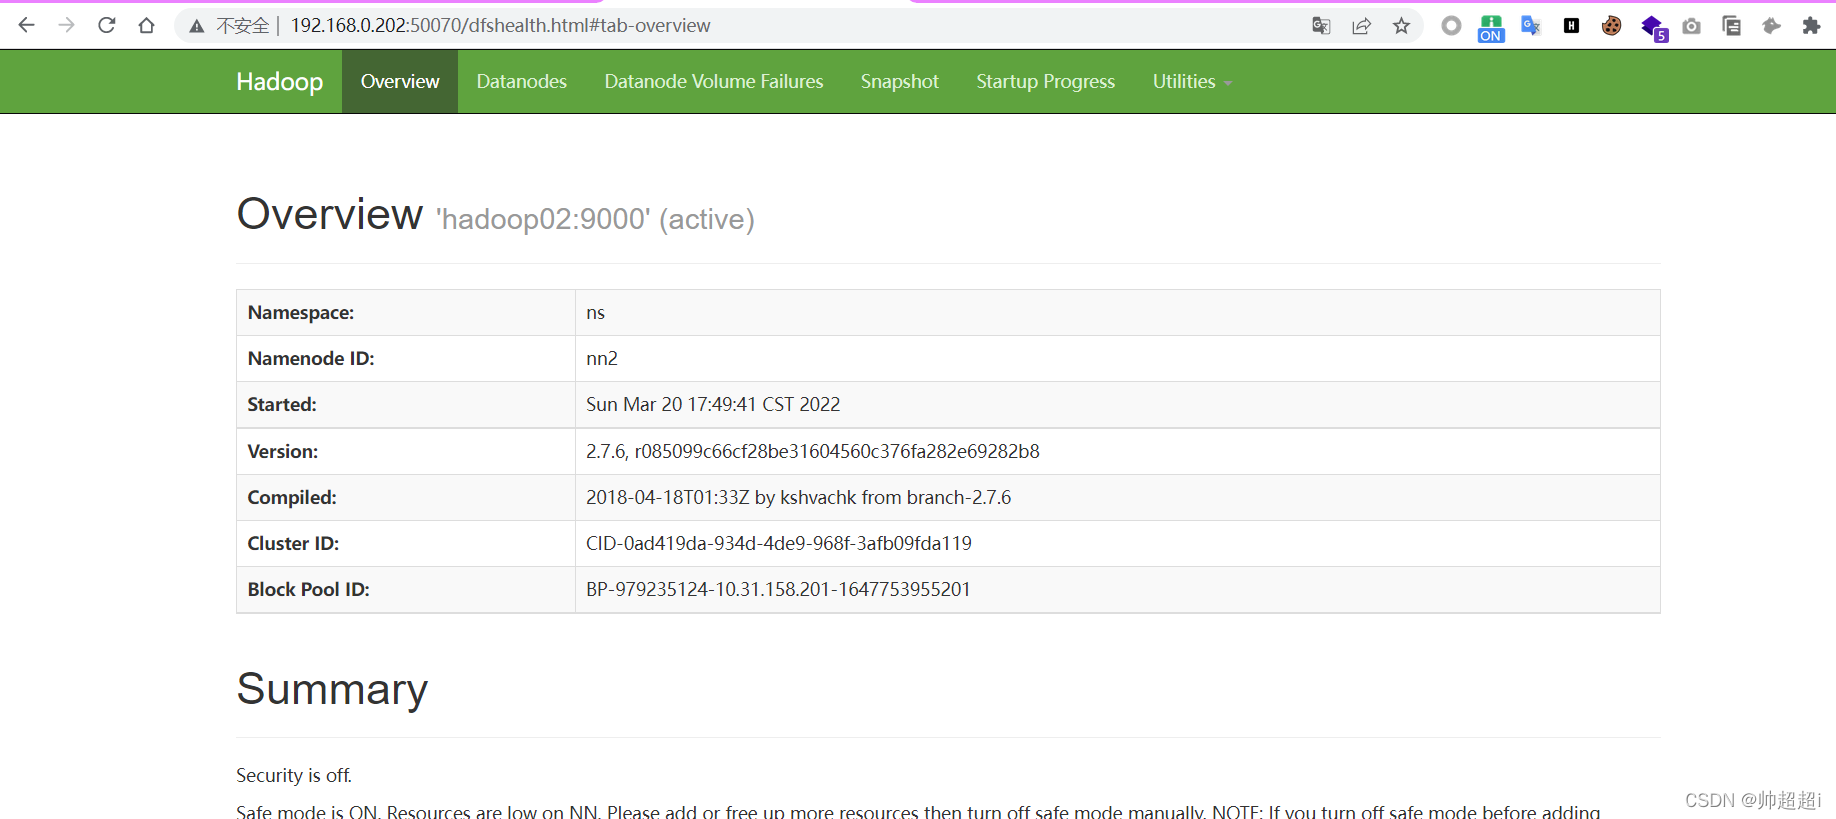Open the copy pages extension icon
Image resolution: width=1836 pixels, height=819 pixels.
(1731, 26)
